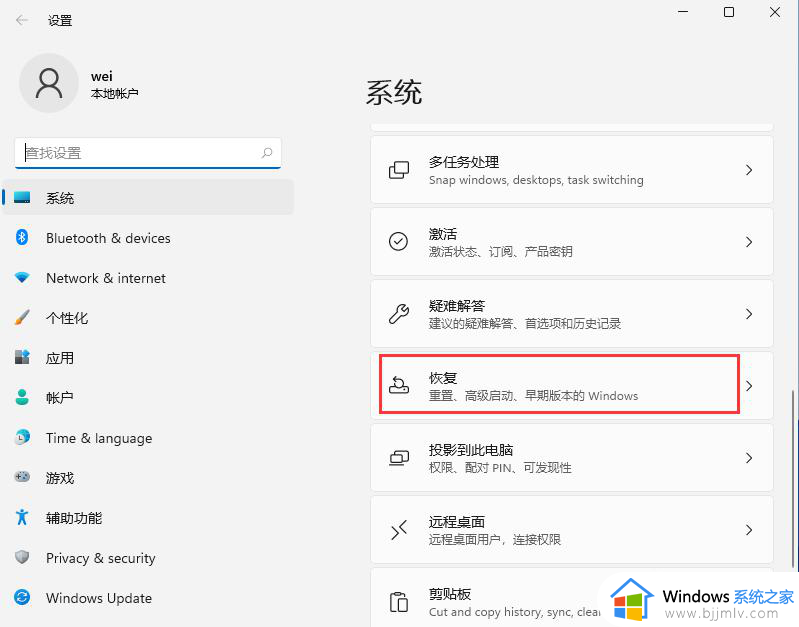Click the wei account name
Viewport: 799px width, 627px height.
(x=101, y=76)
